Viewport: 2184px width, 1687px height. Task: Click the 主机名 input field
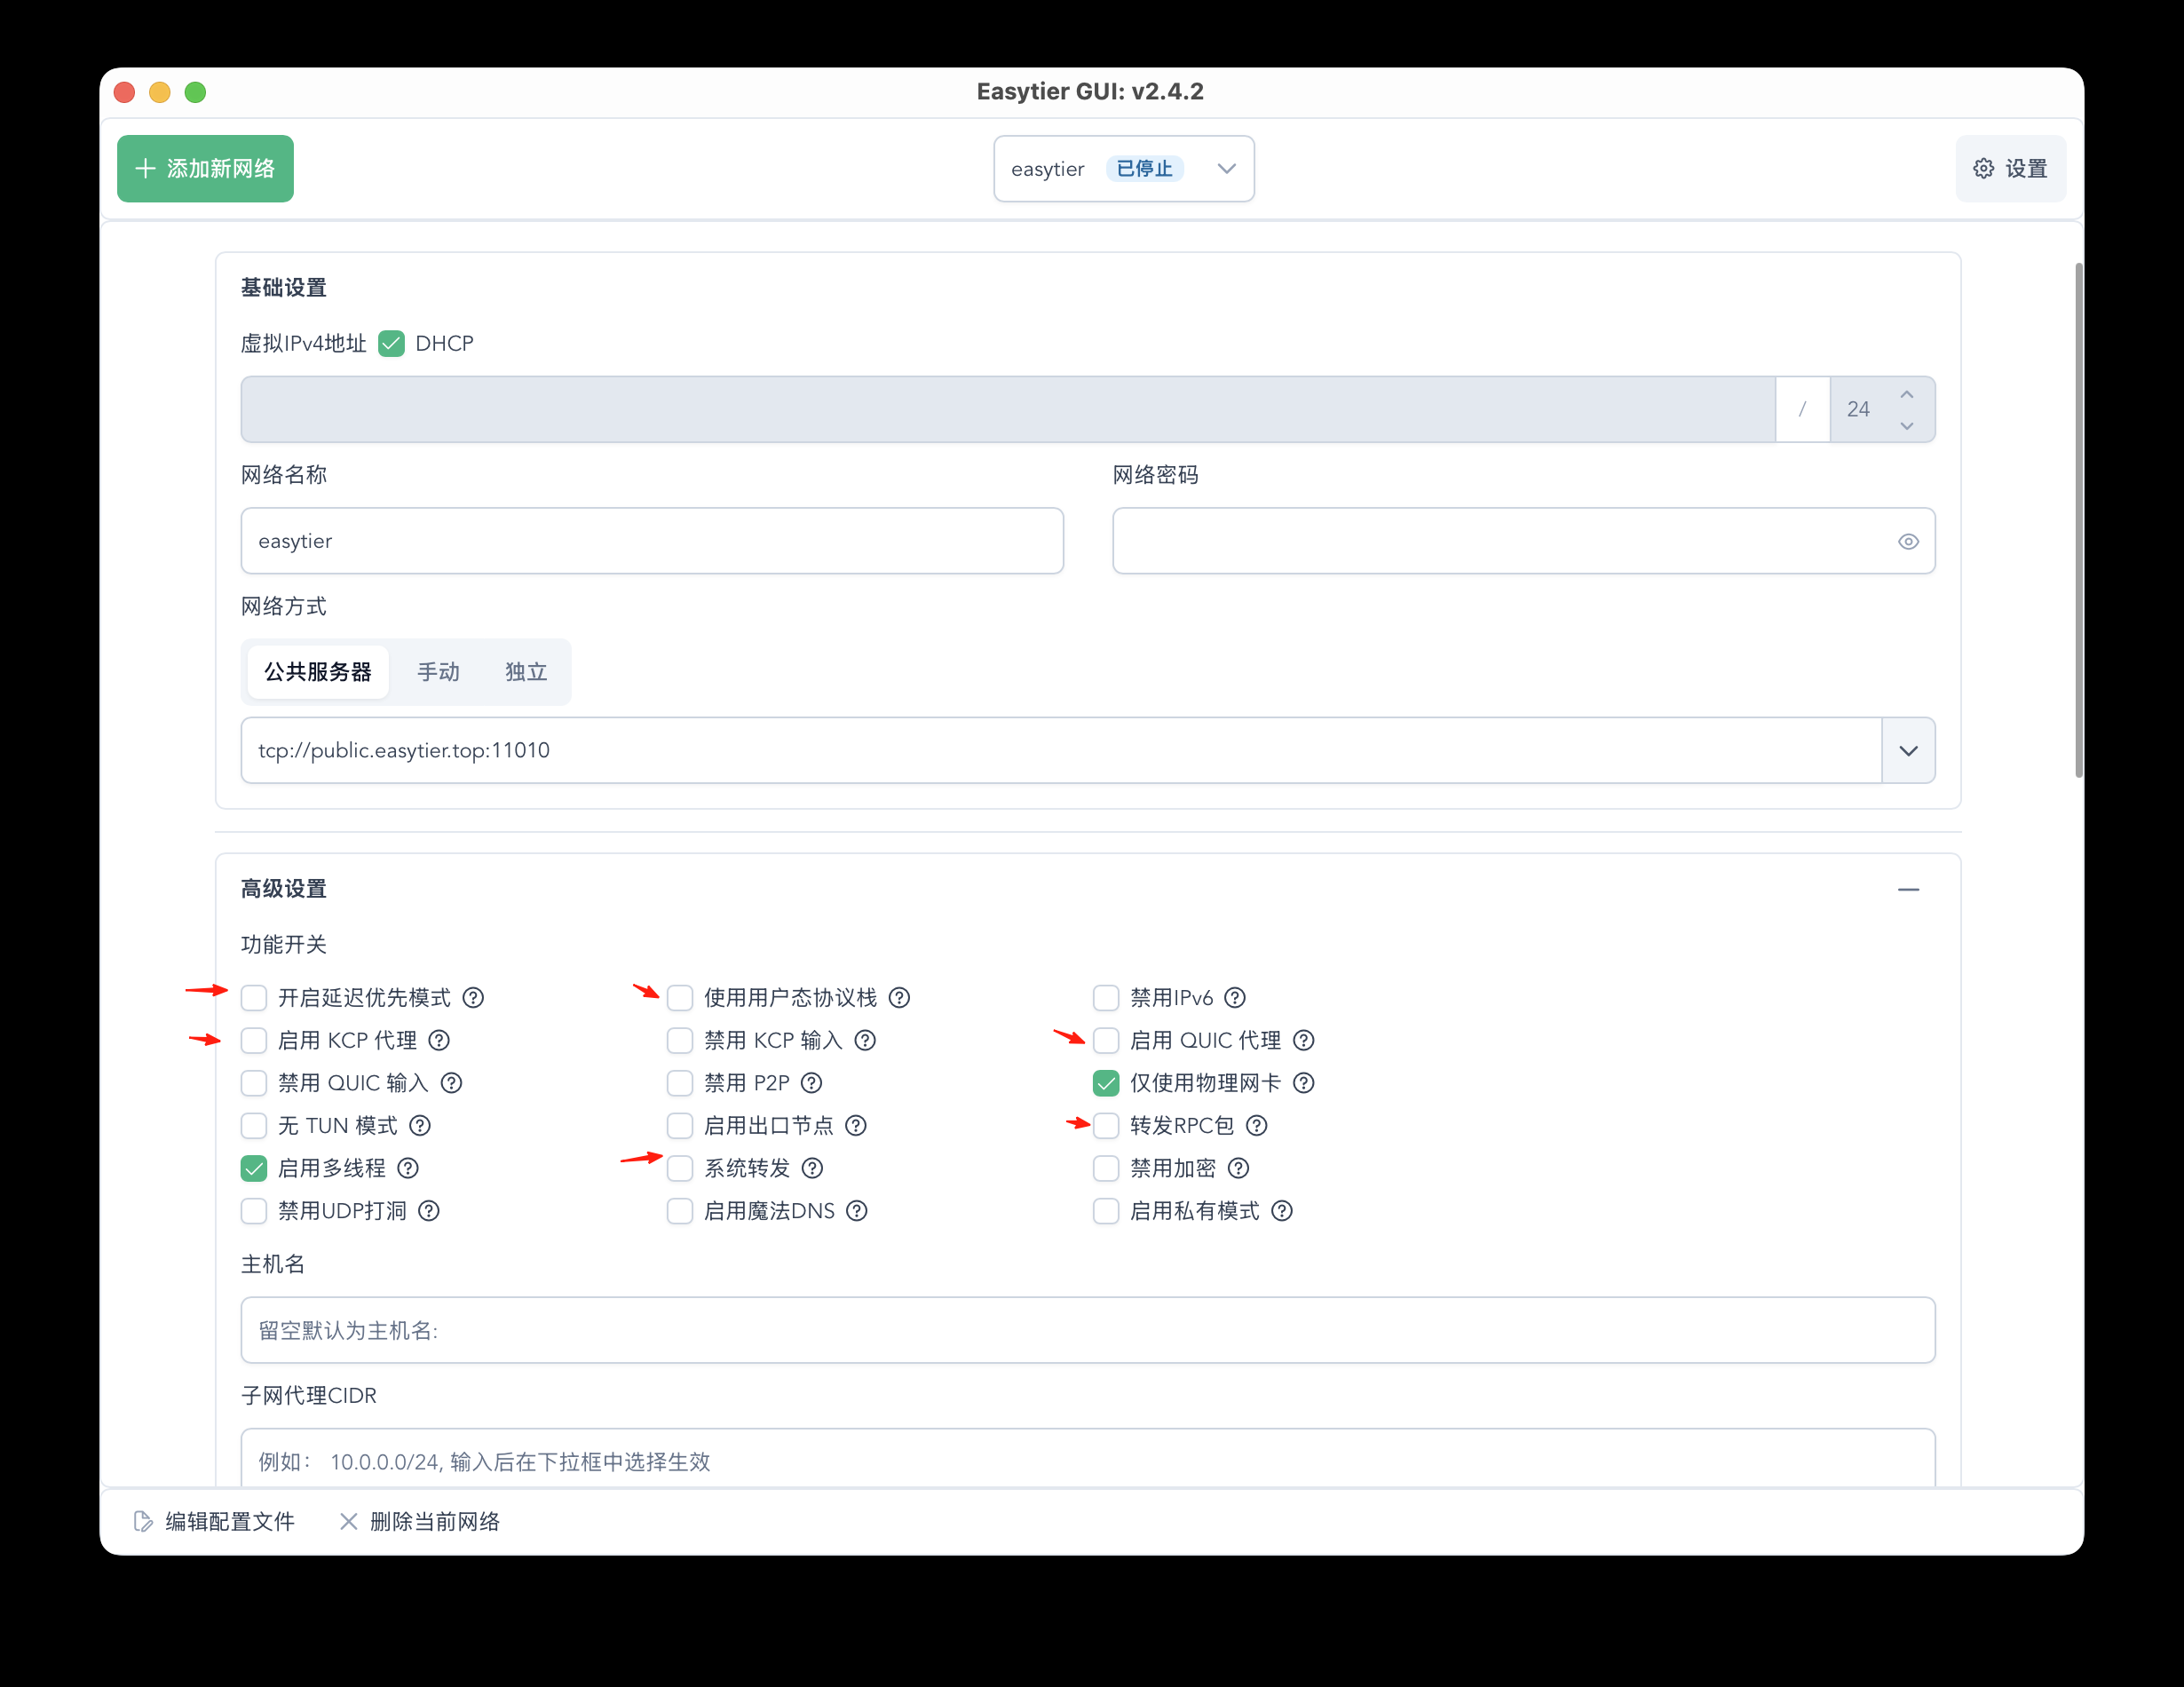[x=1088, y=1330]
